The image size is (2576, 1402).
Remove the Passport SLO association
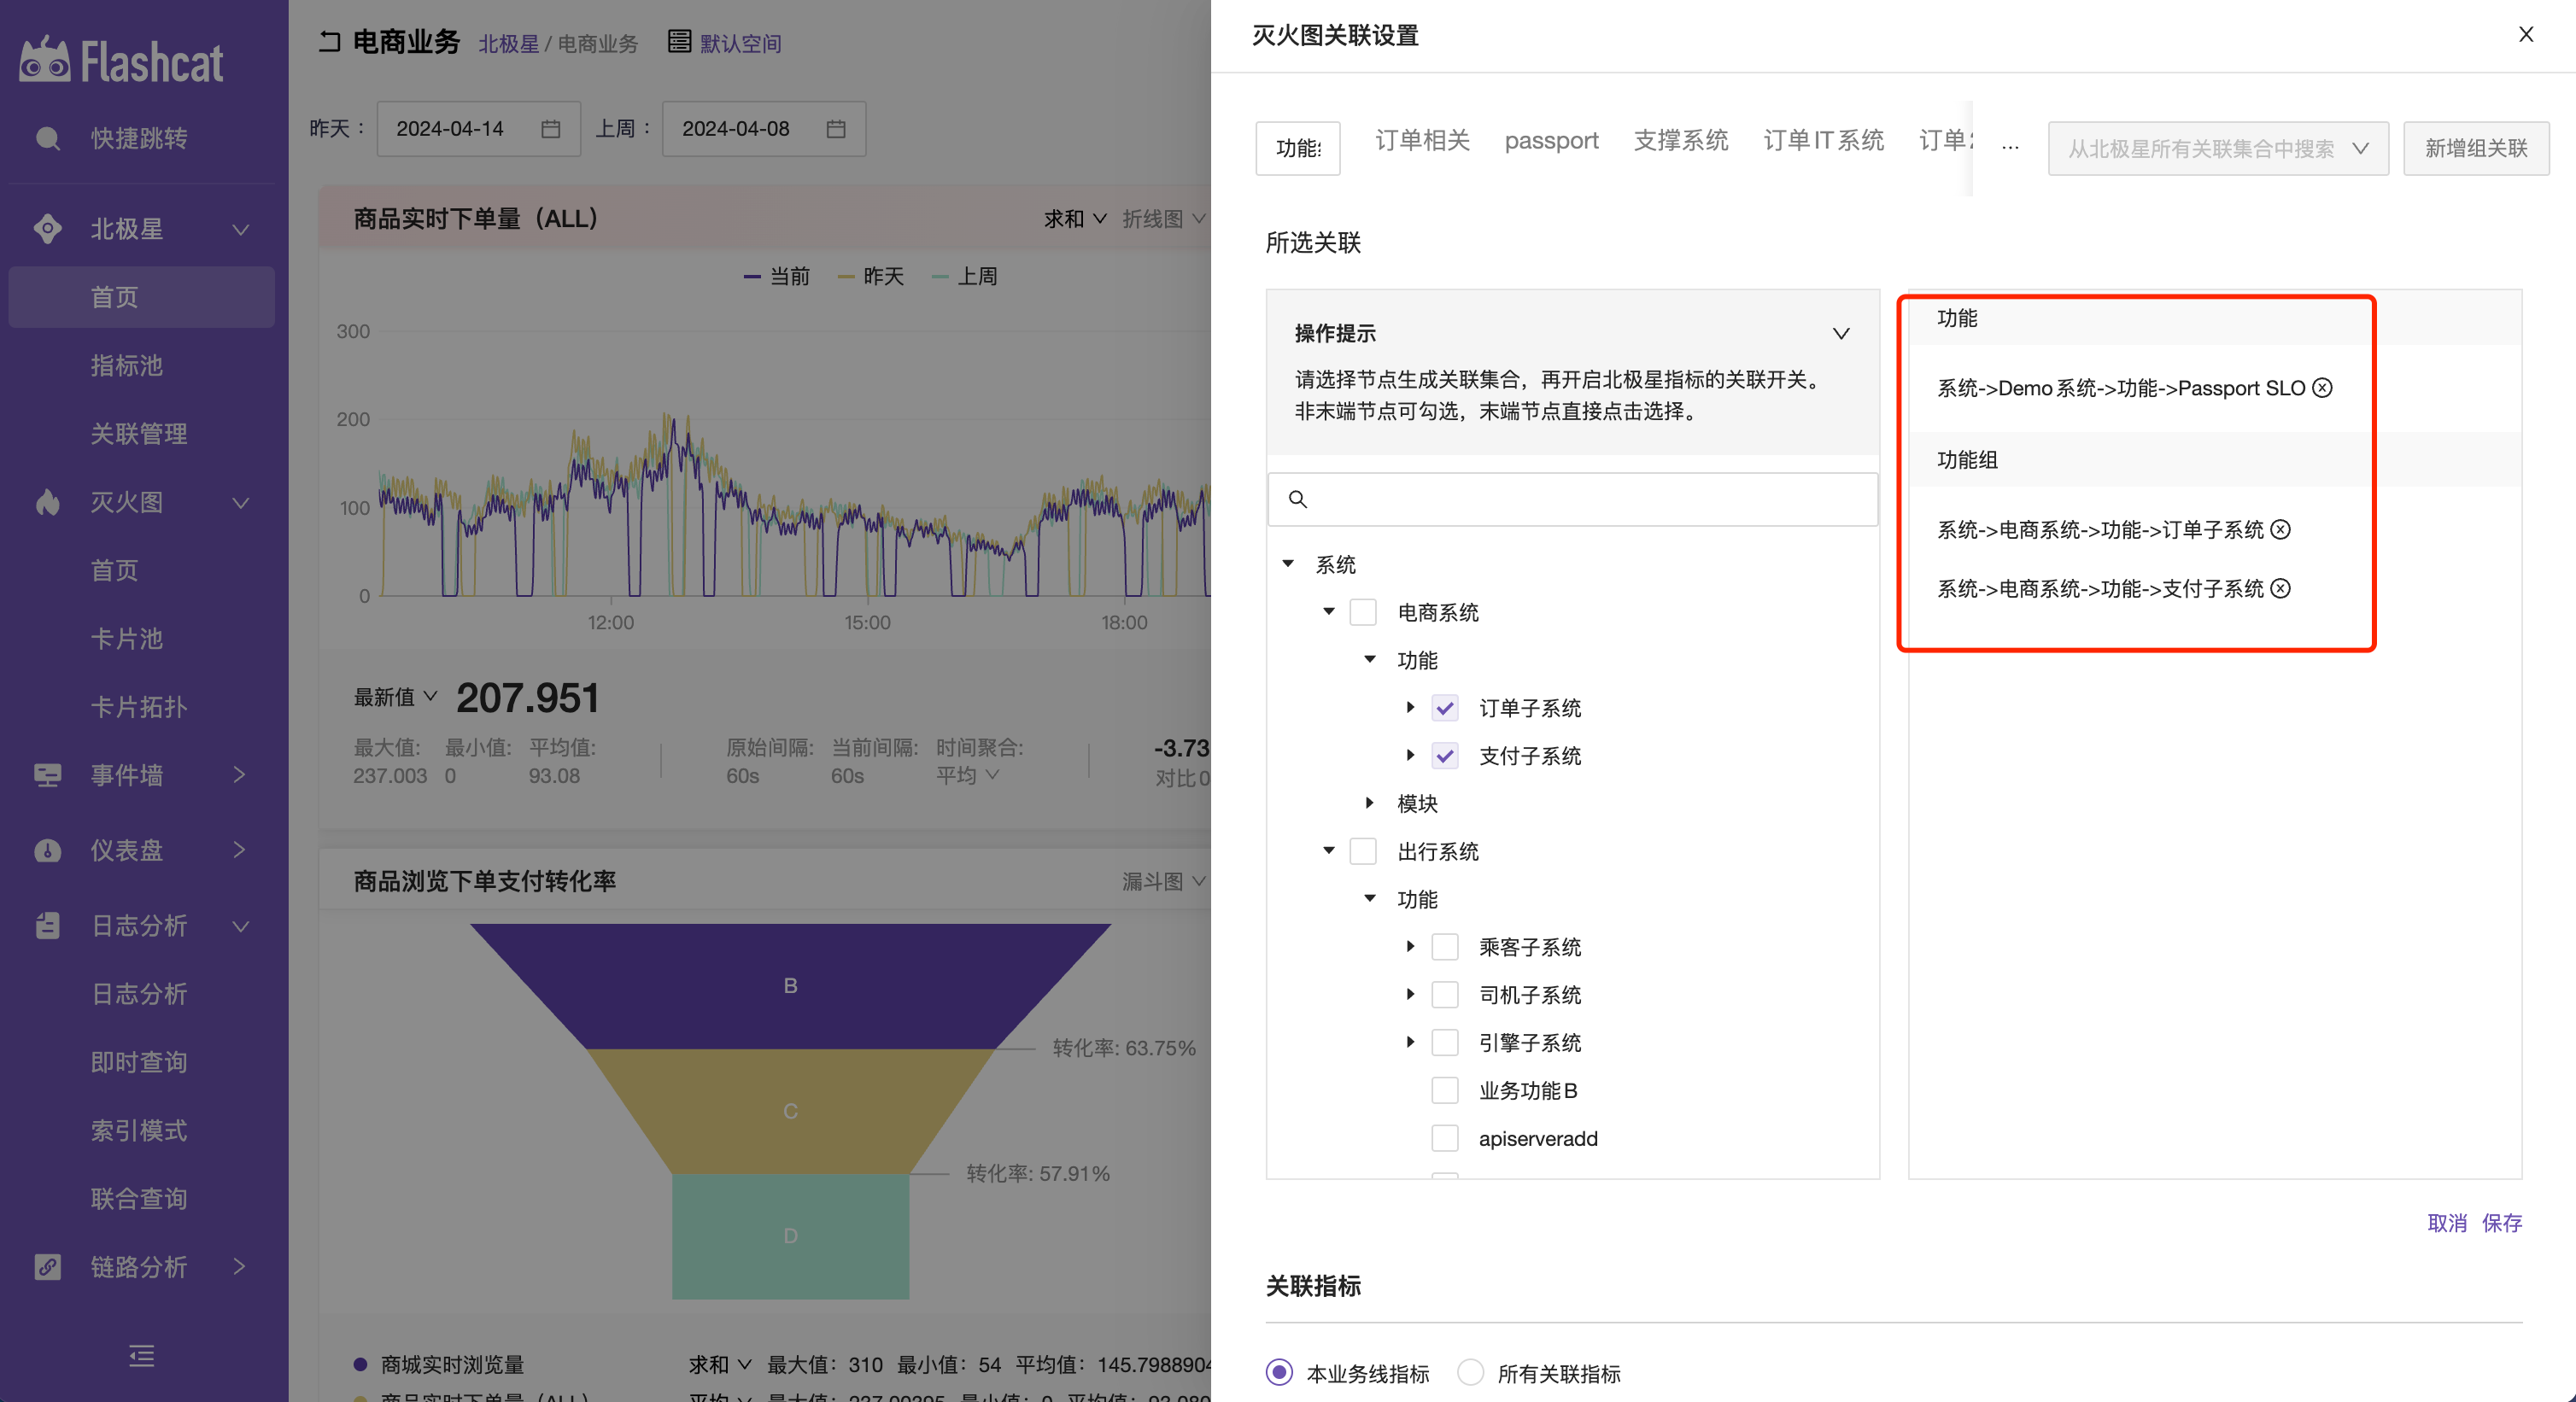coord(2322,388)
